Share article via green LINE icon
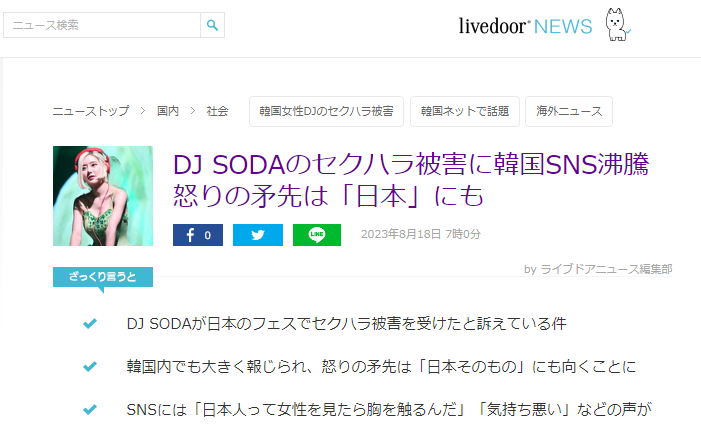This screenshot has width=701, height=448. 317,235
